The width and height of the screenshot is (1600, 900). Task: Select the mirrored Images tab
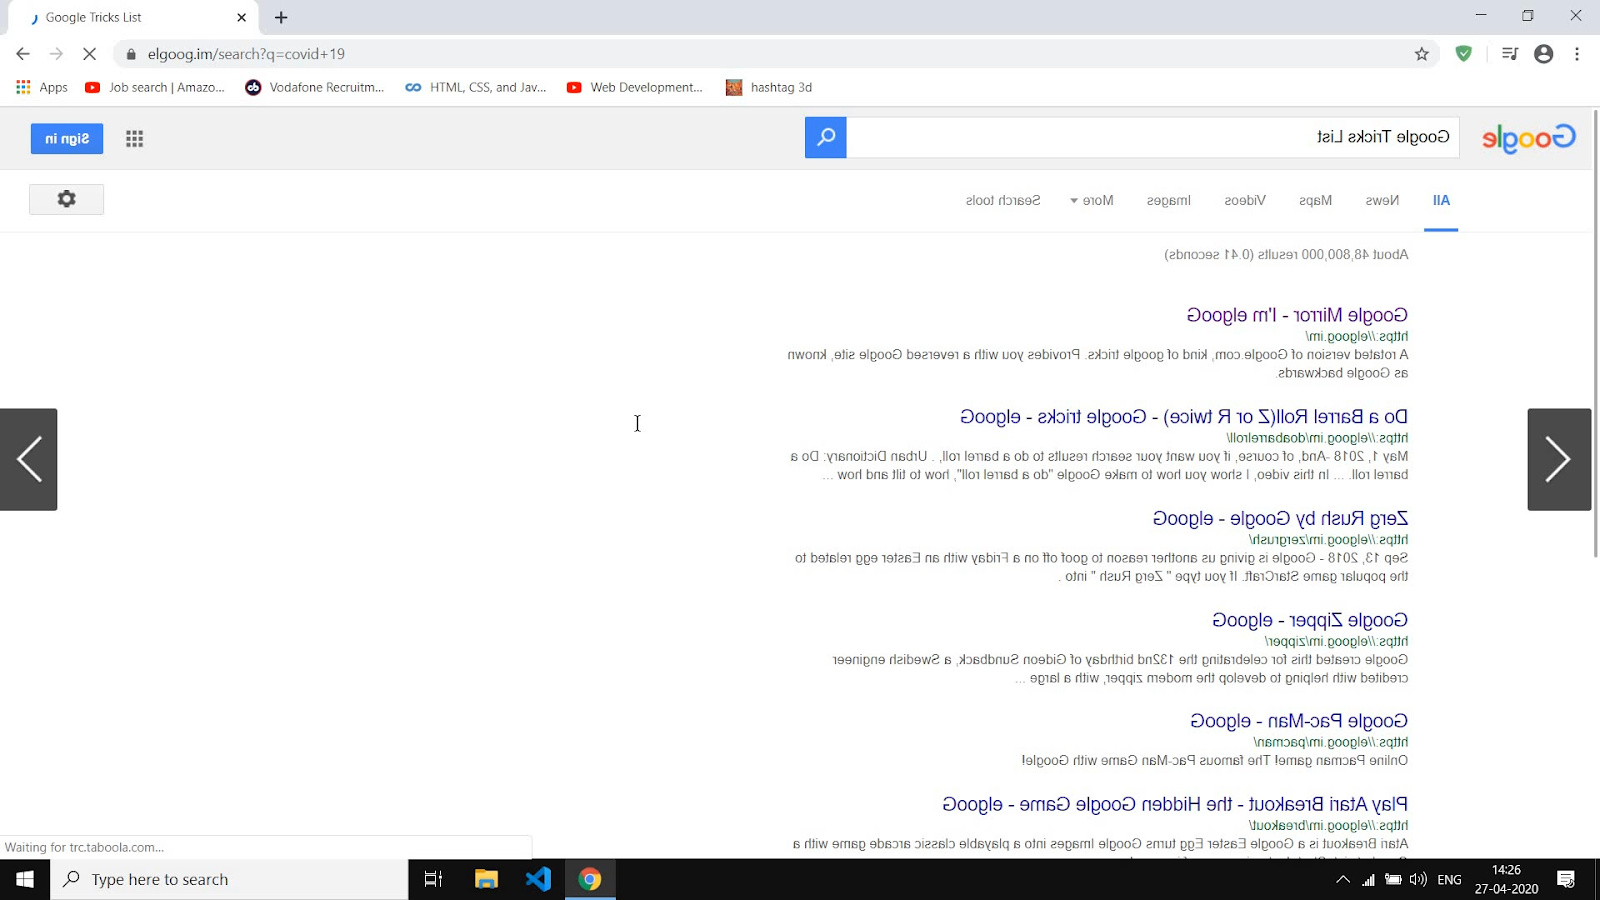[1168, 200]
